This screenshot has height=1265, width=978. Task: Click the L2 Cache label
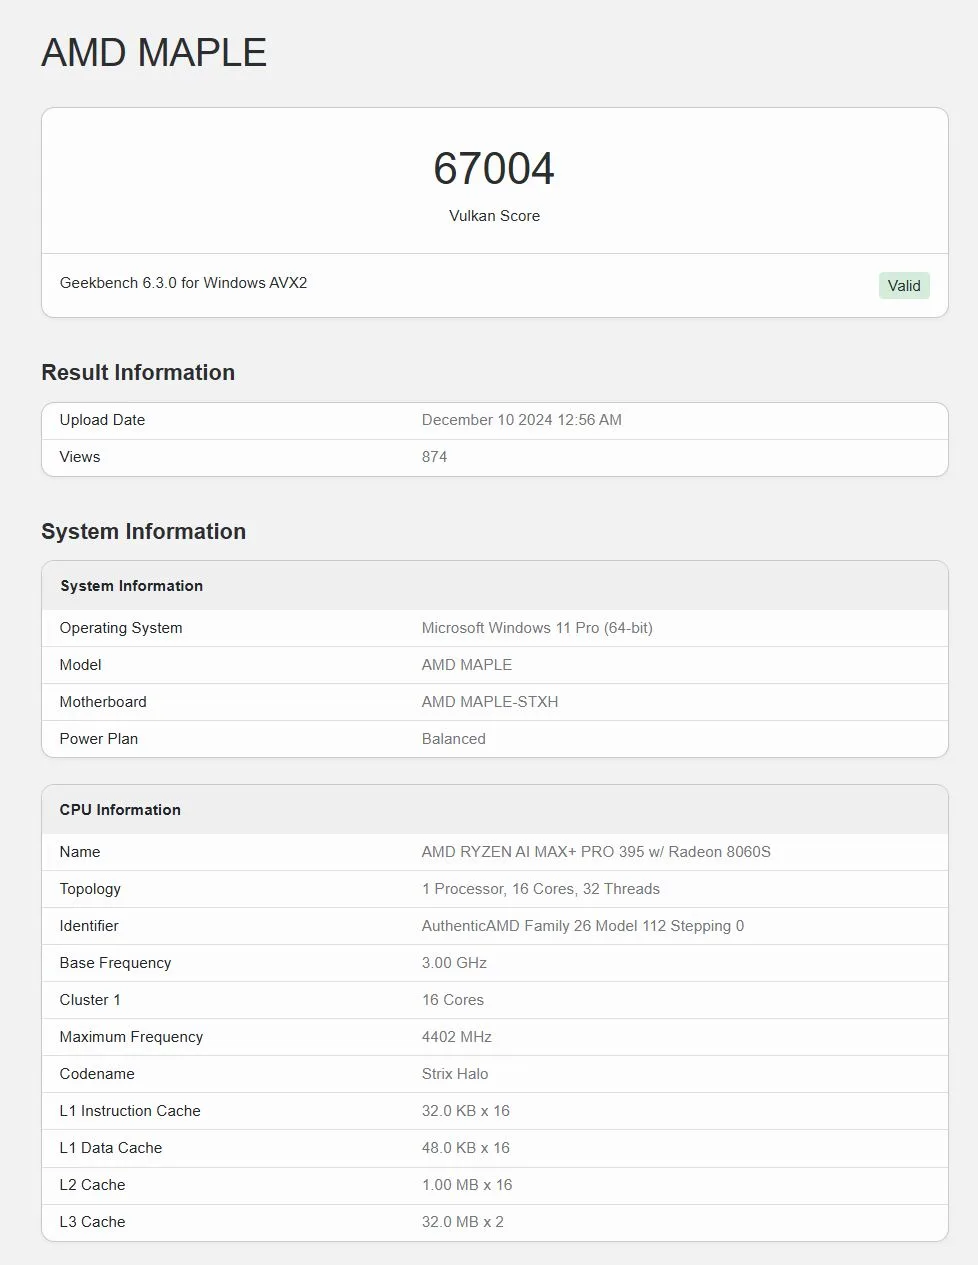click(92, 1185)
